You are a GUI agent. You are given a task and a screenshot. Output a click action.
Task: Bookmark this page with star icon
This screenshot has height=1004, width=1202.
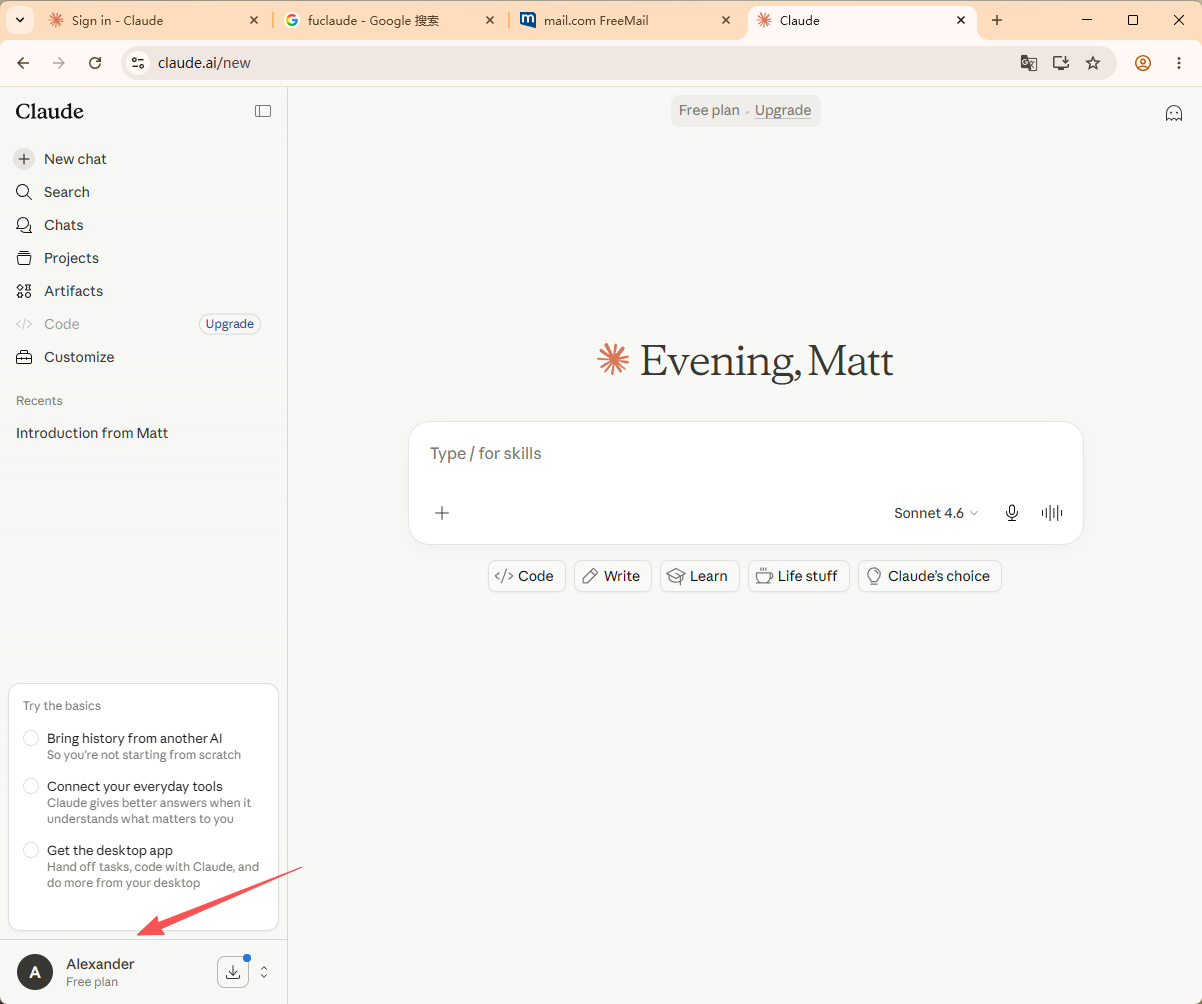(1093, 63)
